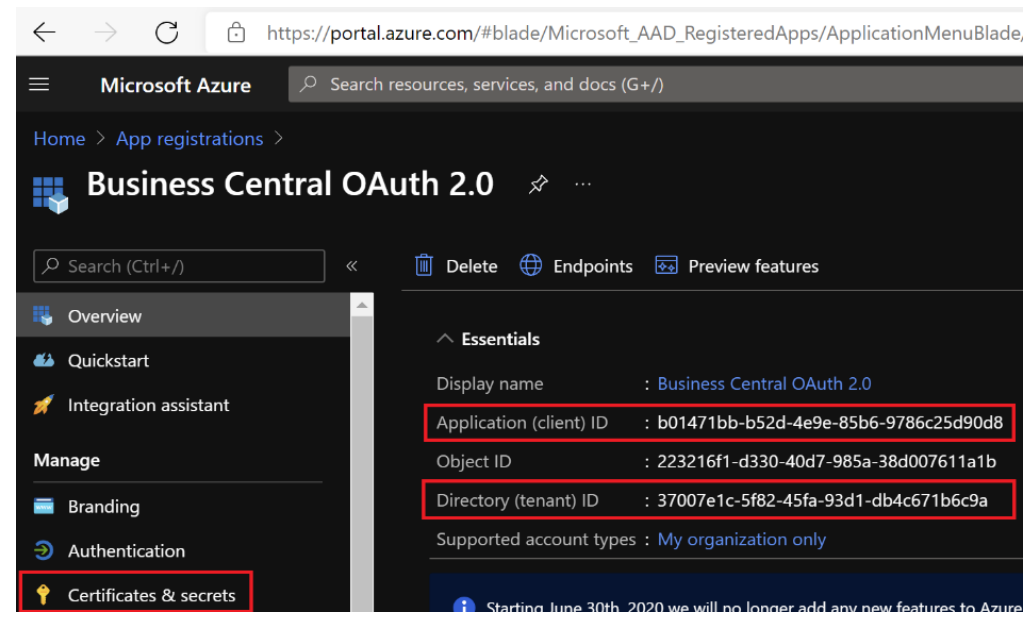Open the ellipsis more options menu

(583, 184)
